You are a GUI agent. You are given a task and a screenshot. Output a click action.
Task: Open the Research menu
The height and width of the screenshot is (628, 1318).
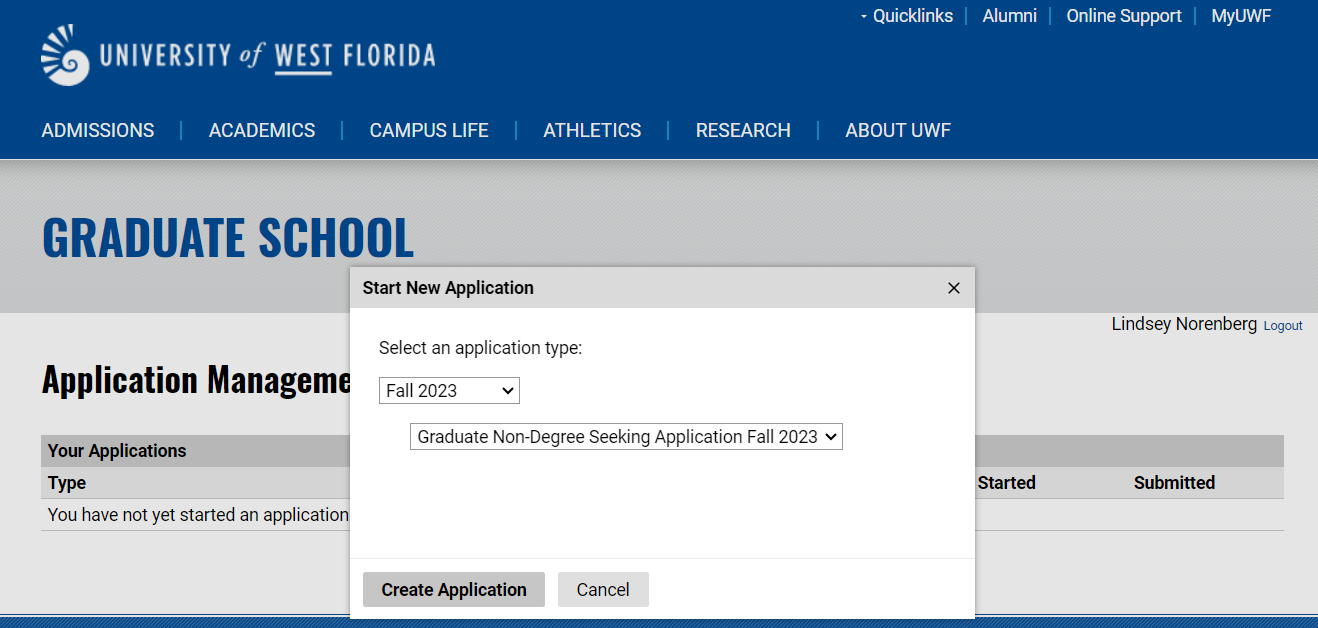tap(743, 131)
